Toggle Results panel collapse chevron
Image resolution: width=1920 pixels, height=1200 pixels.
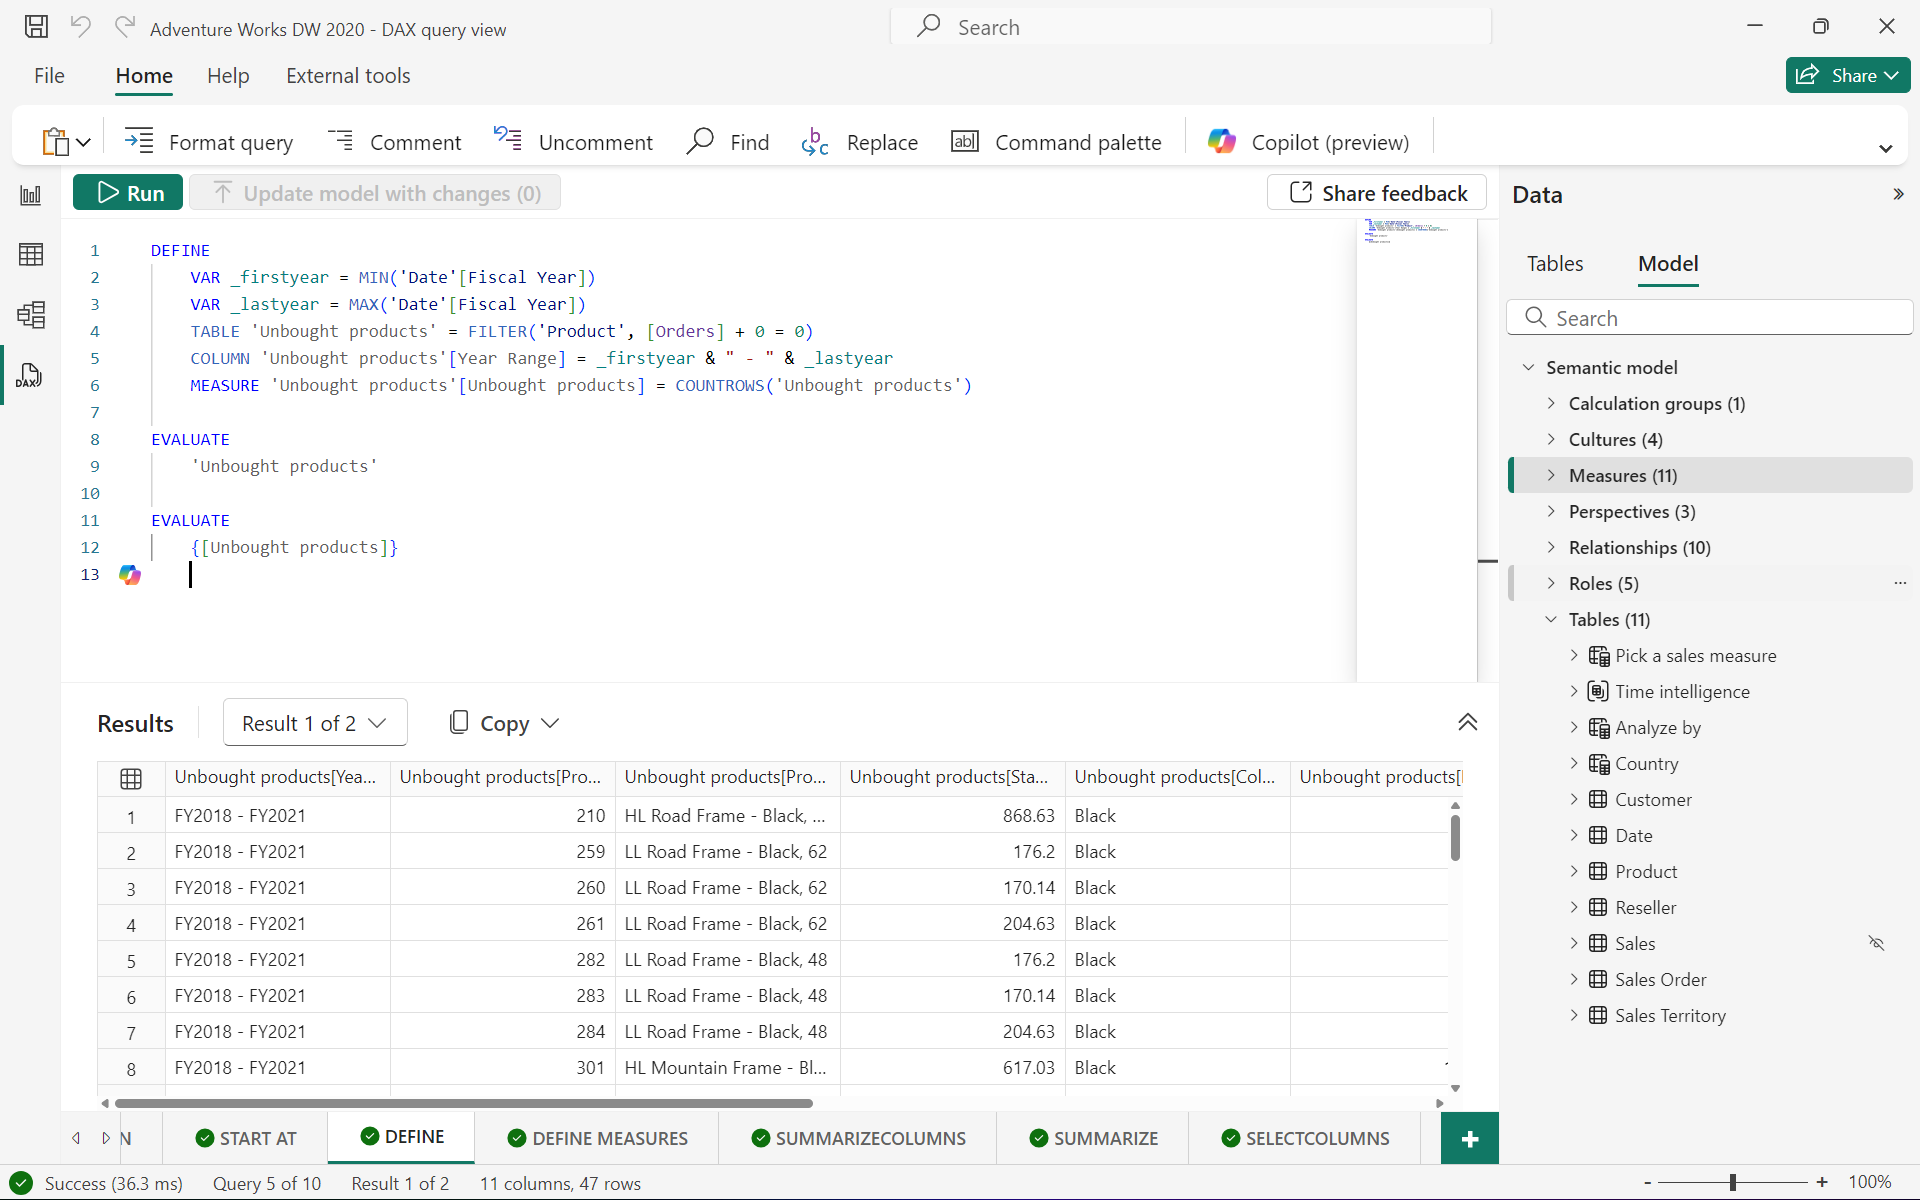coord(1468,722)
